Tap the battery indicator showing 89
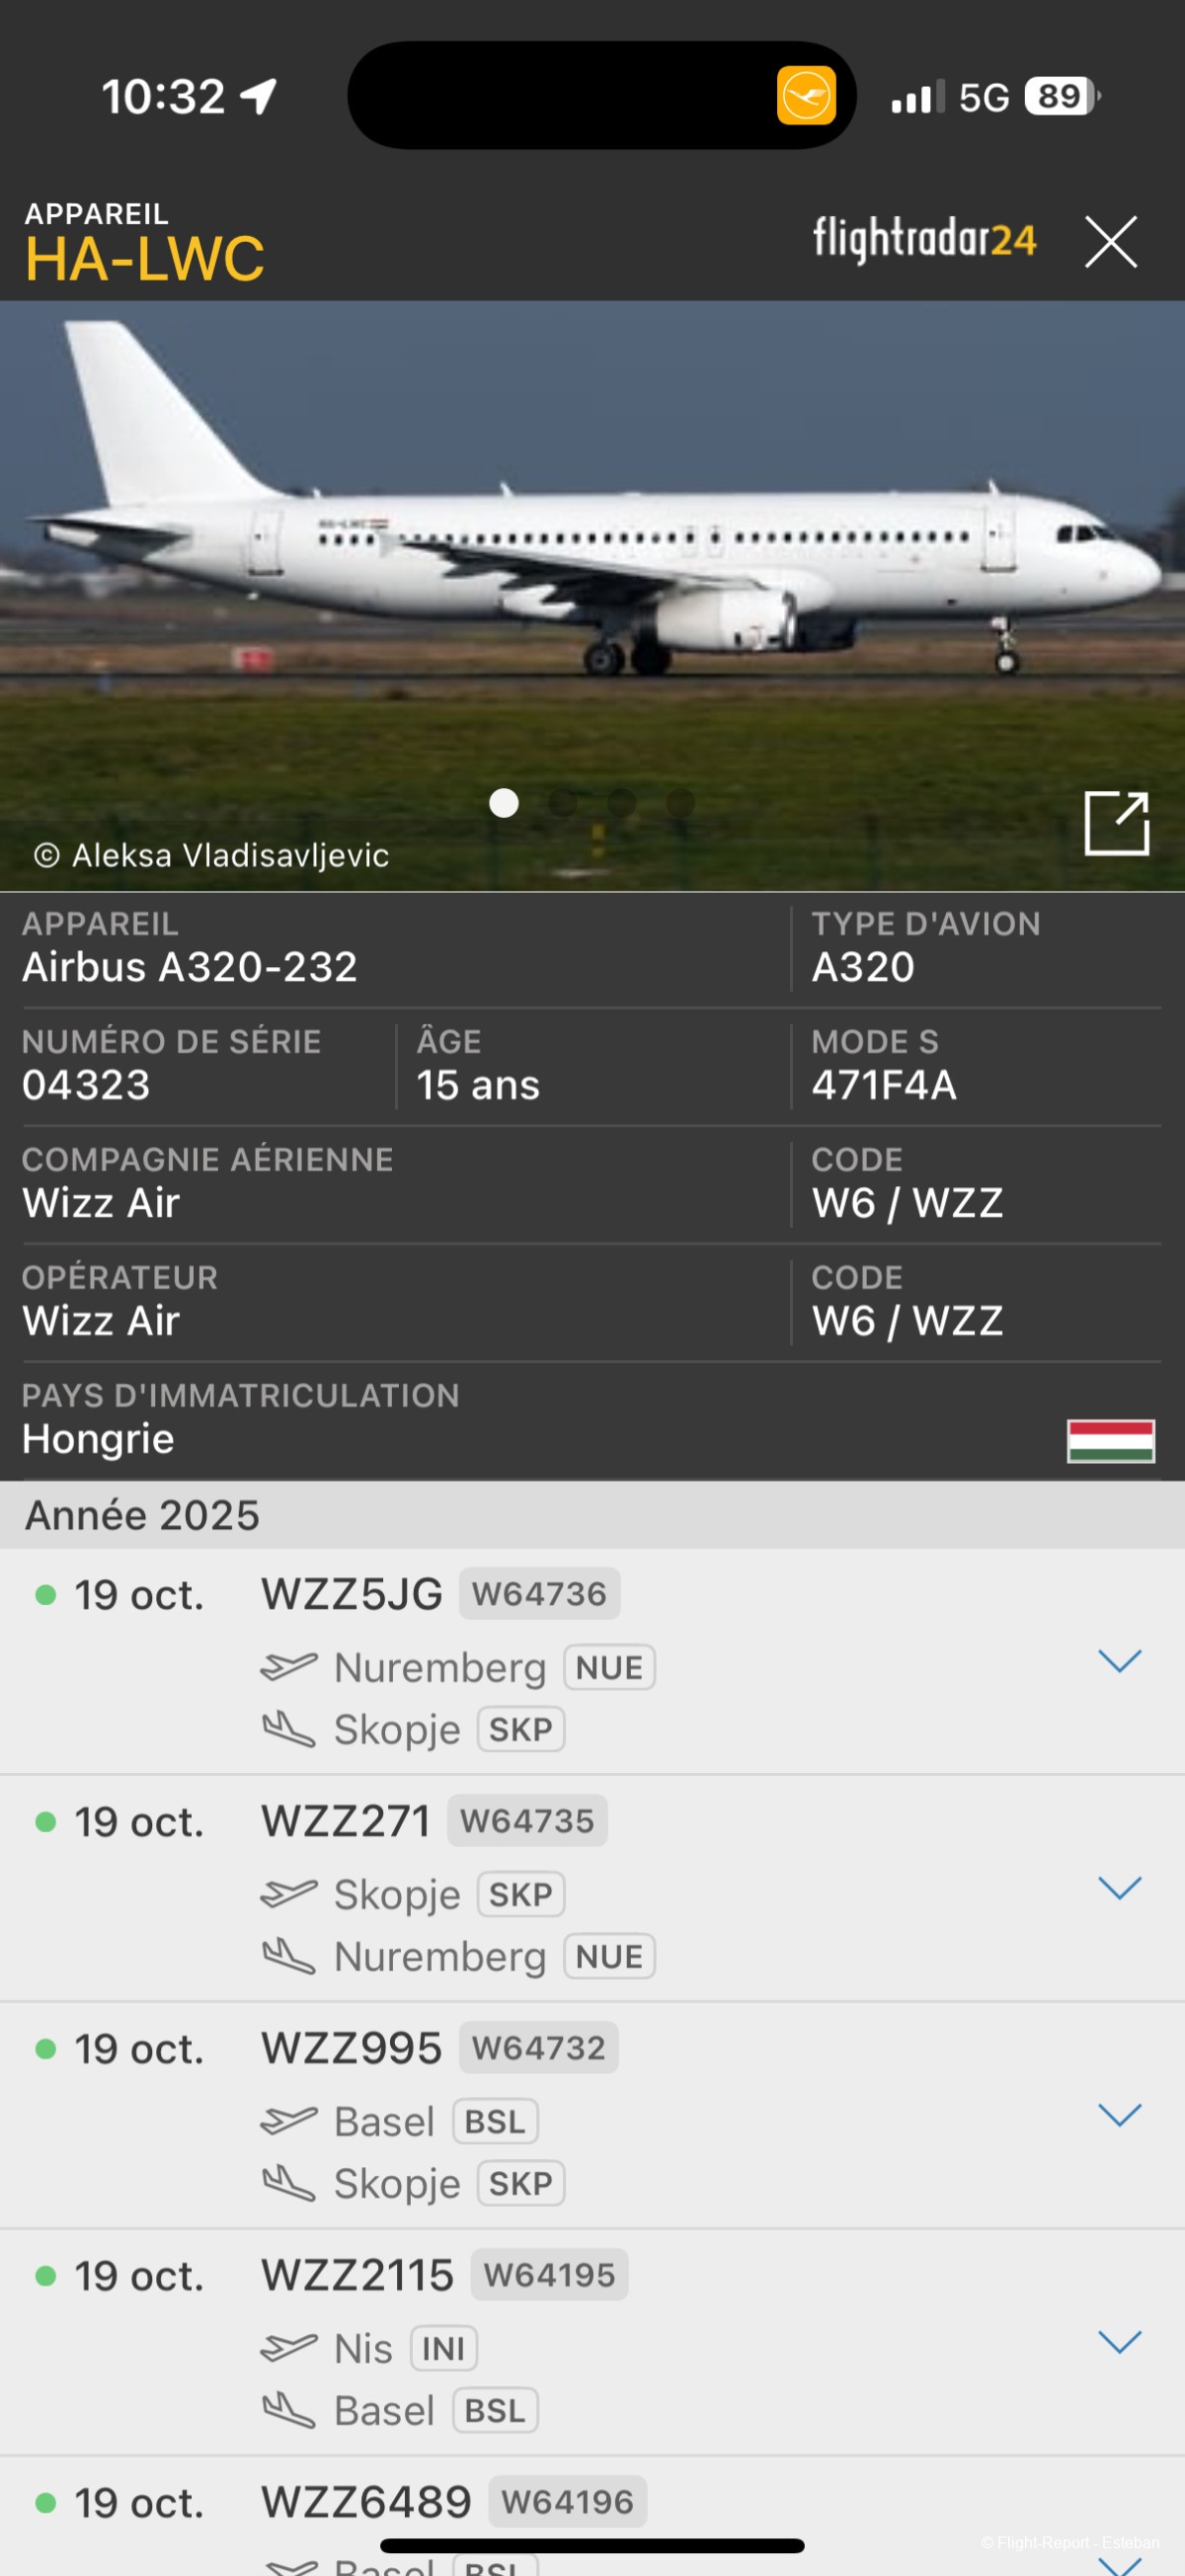This screenshot has height=2576, width=1185. tap(1061, 97)
